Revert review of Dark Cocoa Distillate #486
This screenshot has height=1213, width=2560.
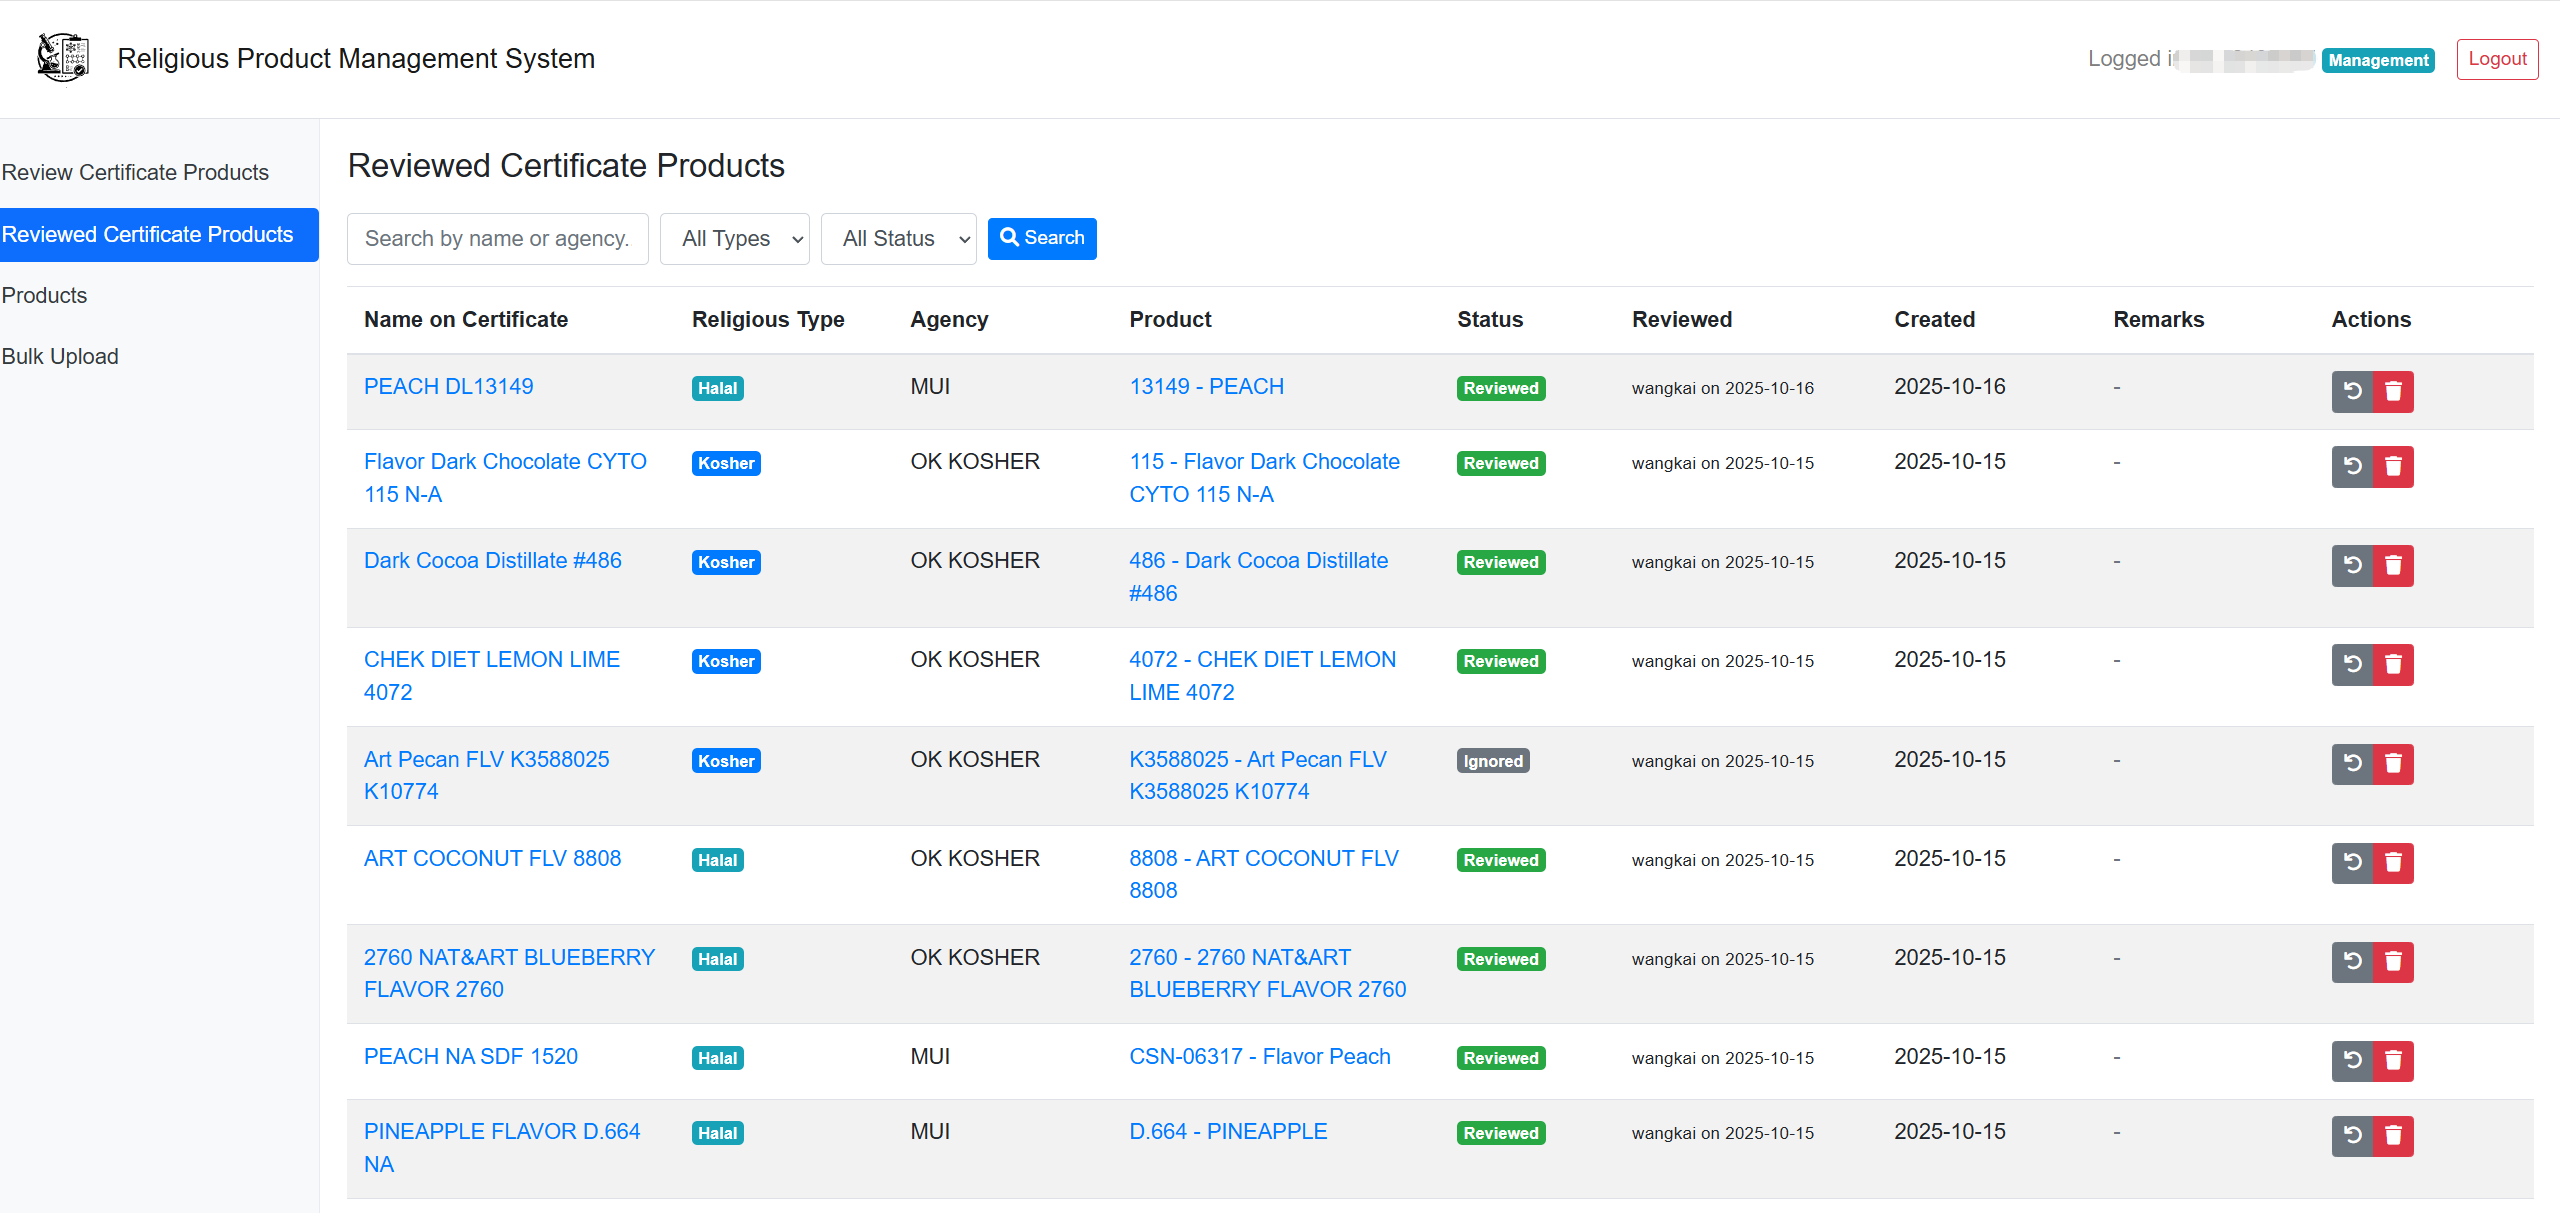pyautogui.click(x=2352, y=565)
